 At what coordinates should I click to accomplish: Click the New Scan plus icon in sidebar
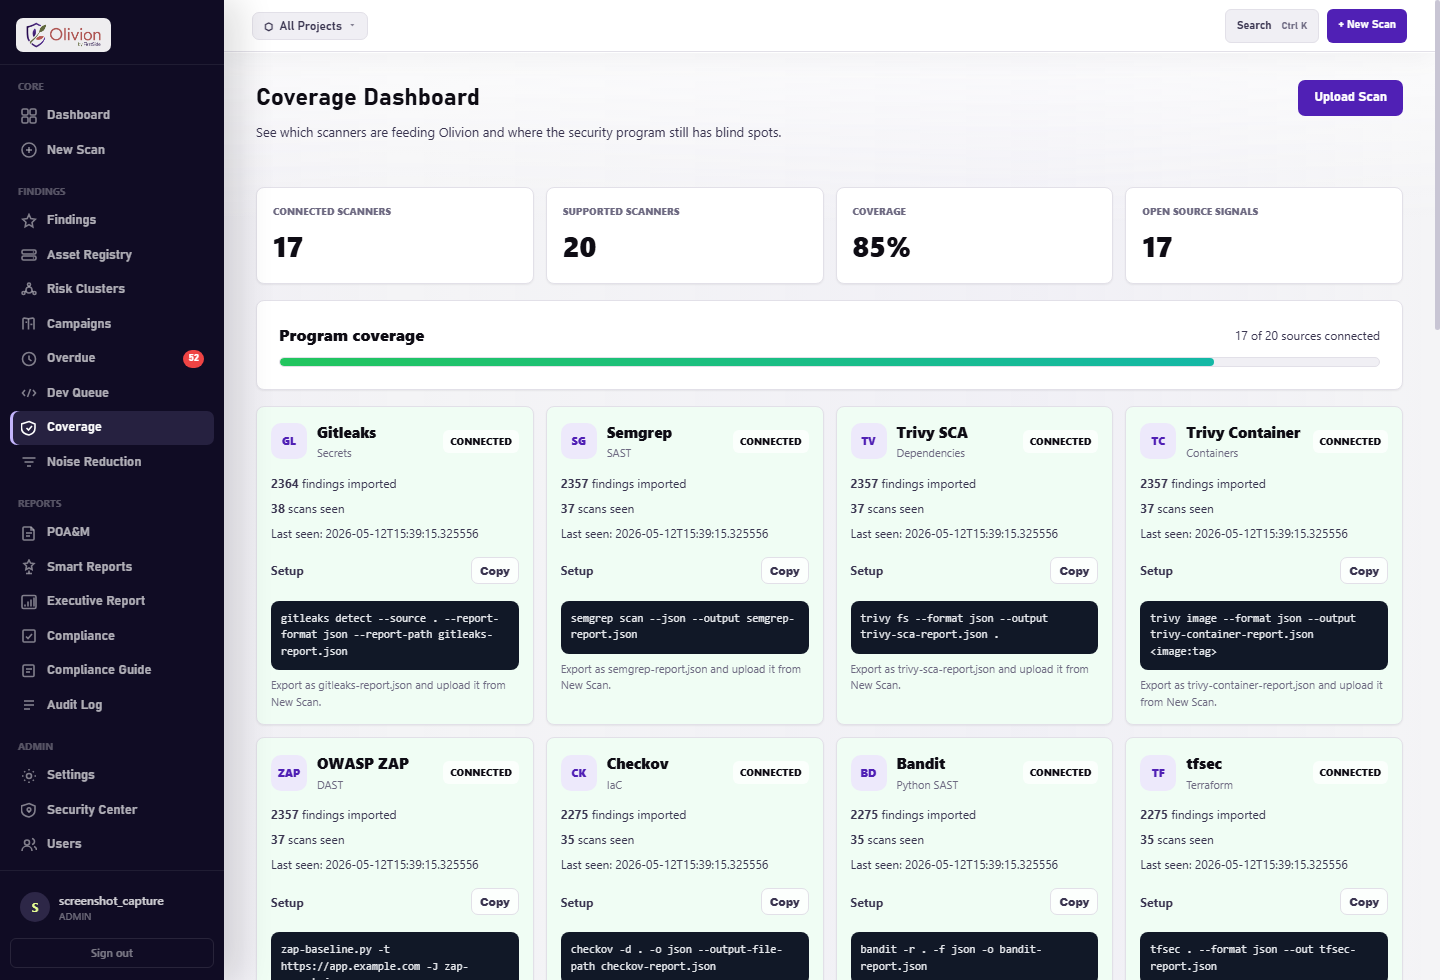point(29,150)
